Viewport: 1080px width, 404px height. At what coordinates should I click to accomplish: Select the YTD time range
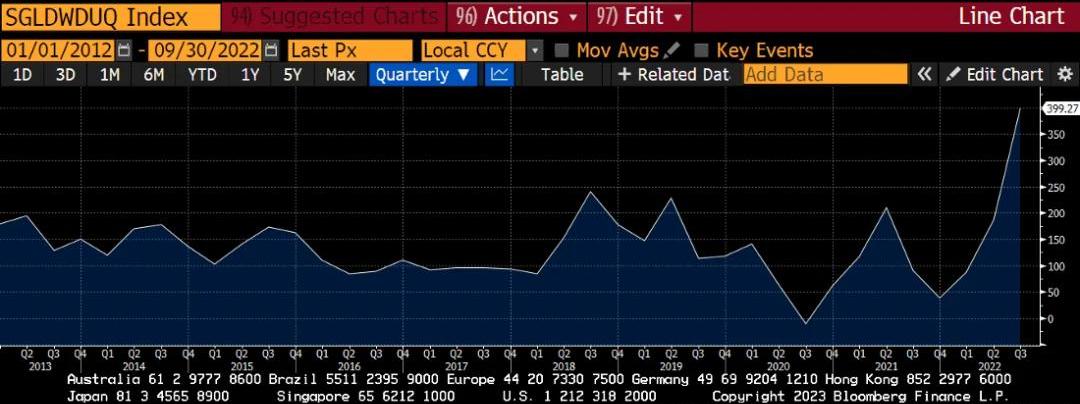point(203,74)
